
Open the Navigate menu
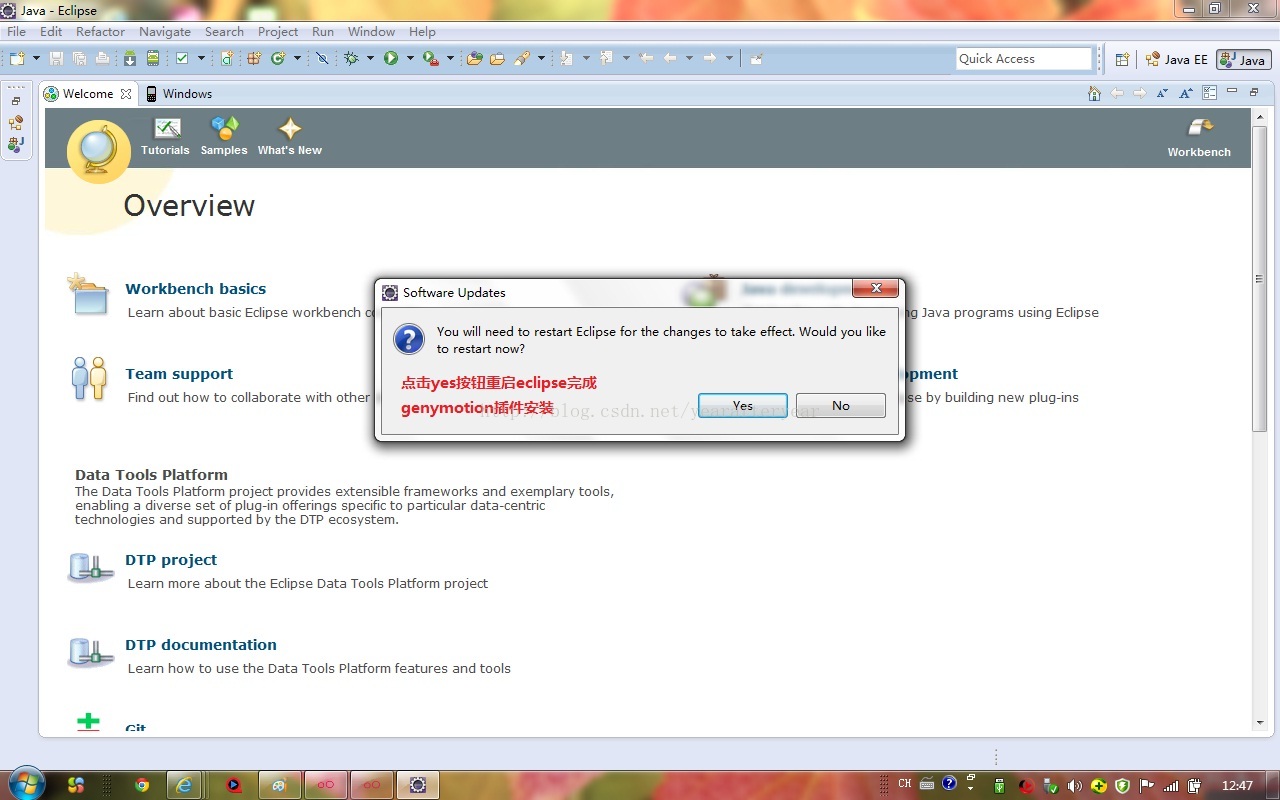165,31
